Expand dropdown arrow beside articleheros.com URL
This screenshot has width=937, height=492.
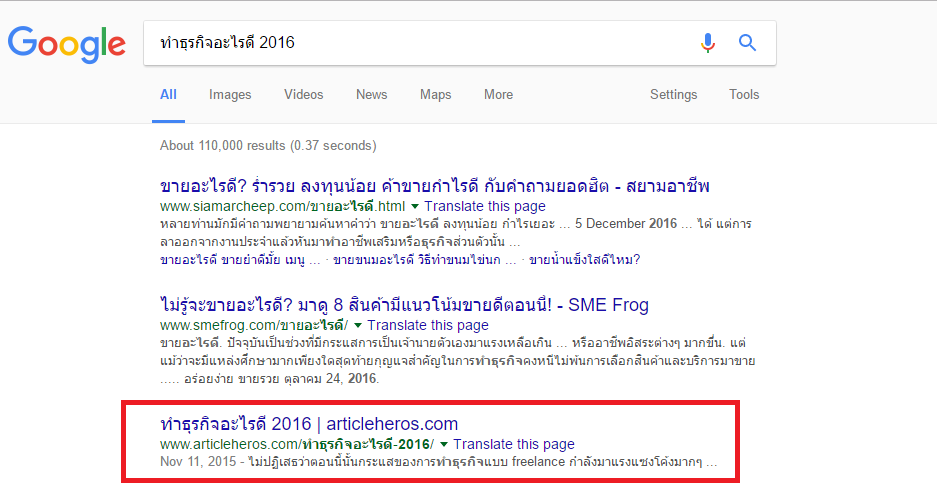point(444,445)
